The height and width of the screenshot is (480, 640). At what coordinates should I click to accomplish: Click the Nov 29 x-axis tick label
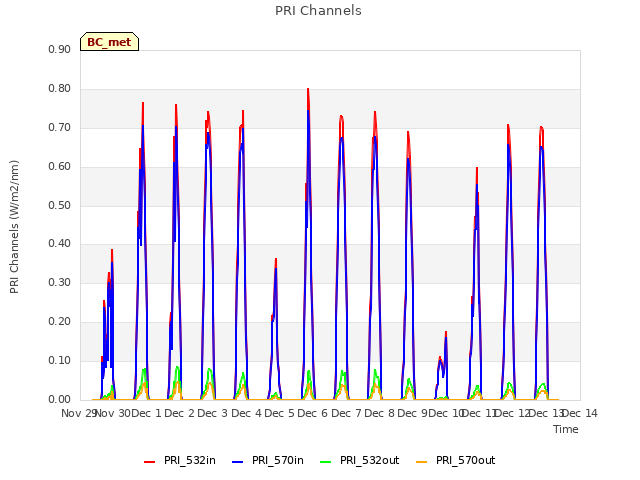click(78, 413)
